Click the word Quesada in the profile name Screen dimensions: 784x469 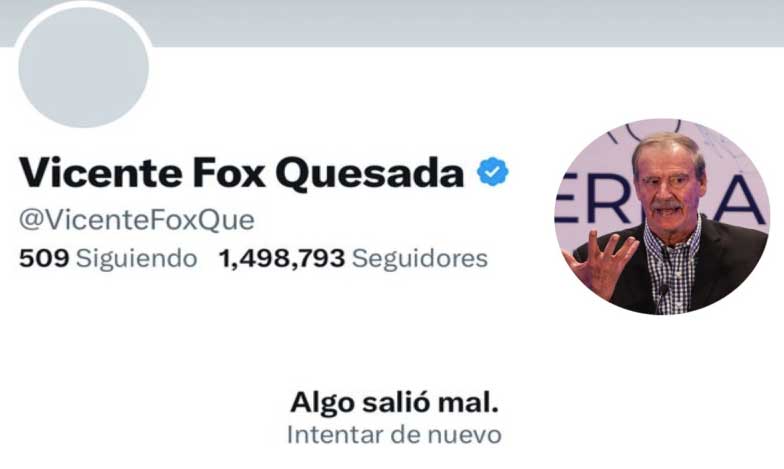point(370,174)
